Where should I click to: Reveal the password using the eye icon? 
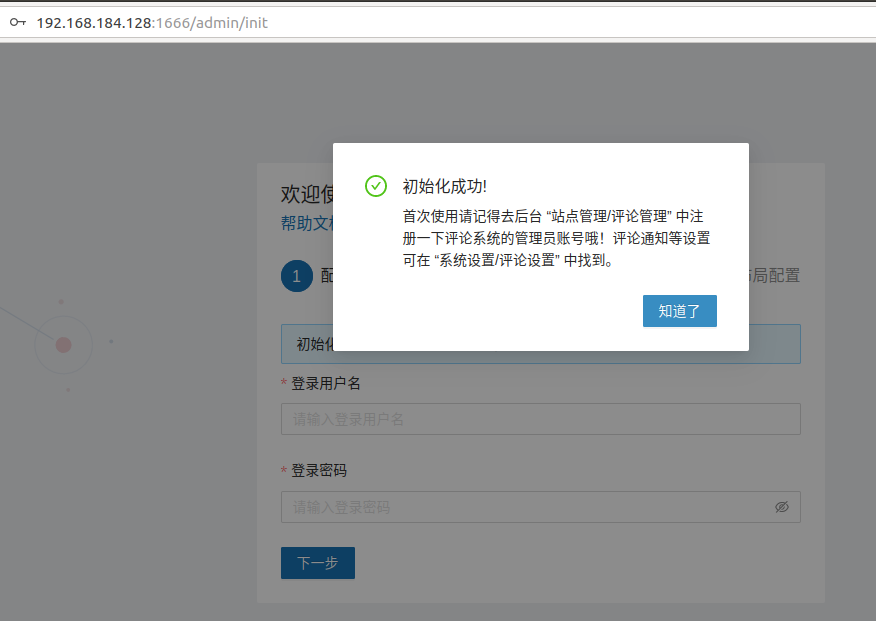click(783, 507)
